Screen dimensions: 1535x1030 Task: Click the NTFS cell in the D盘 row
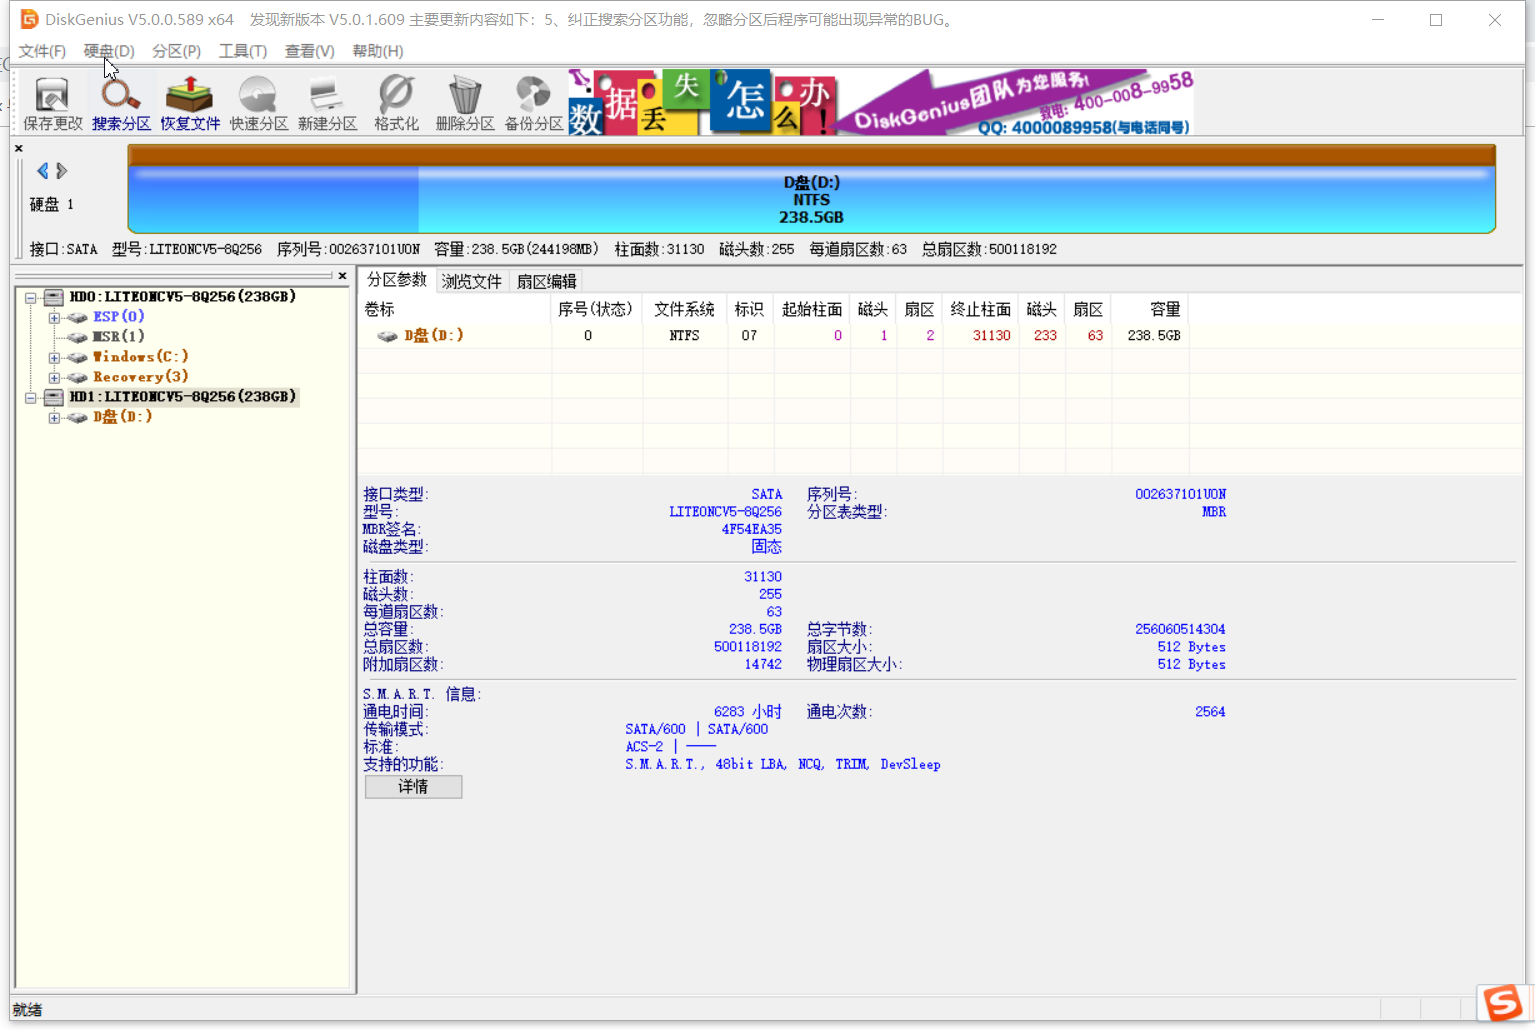[685, 336]
